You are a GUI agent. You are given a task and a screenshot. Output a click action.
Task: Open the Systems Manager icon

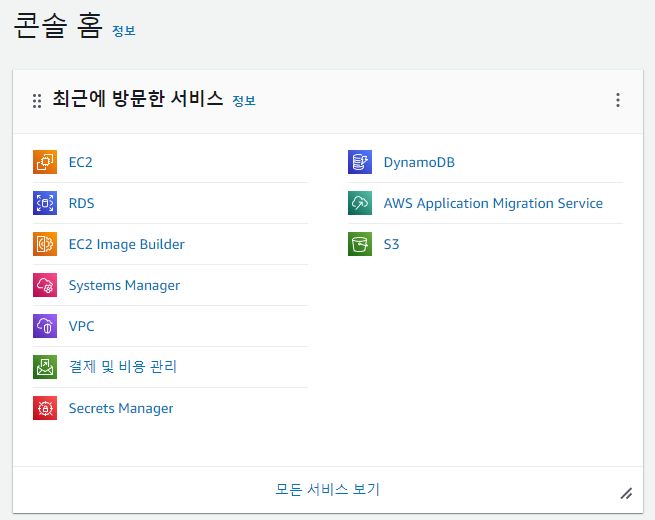click(45, 285)
